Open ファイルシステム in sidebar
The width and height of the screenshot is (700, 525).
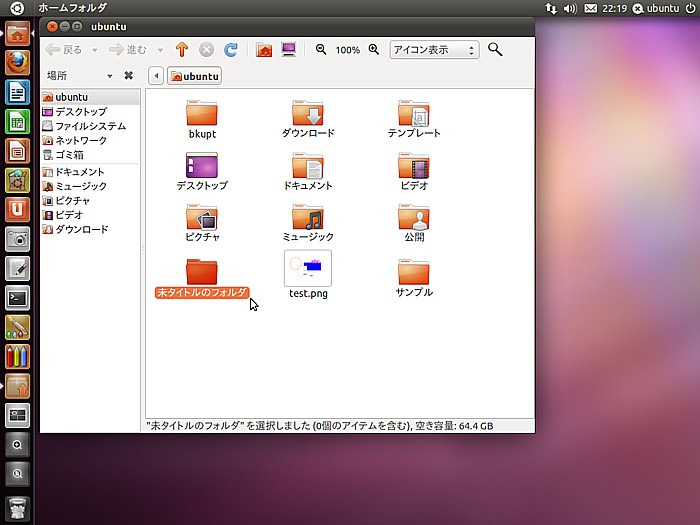tap(91, 126)
